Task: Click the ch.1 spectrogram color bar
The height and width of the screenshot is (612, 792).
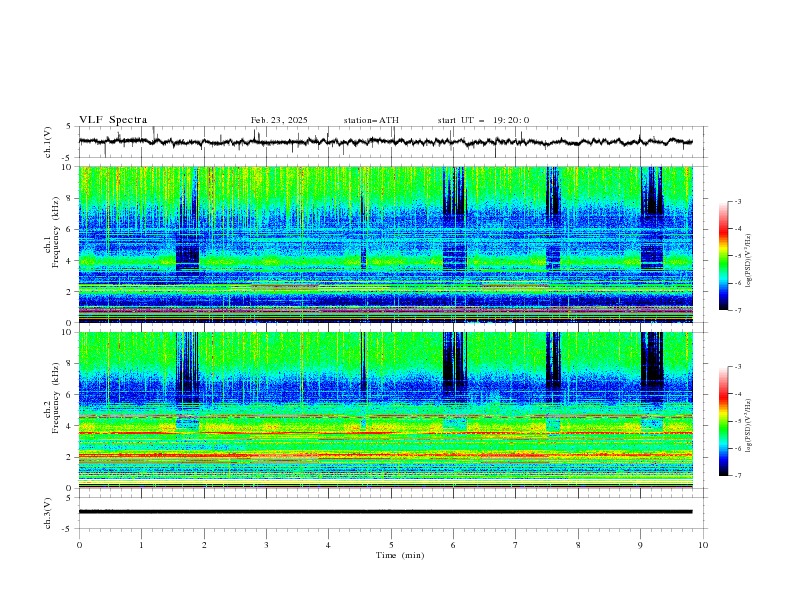Action: pyautogui.click(x=723, y=256)
